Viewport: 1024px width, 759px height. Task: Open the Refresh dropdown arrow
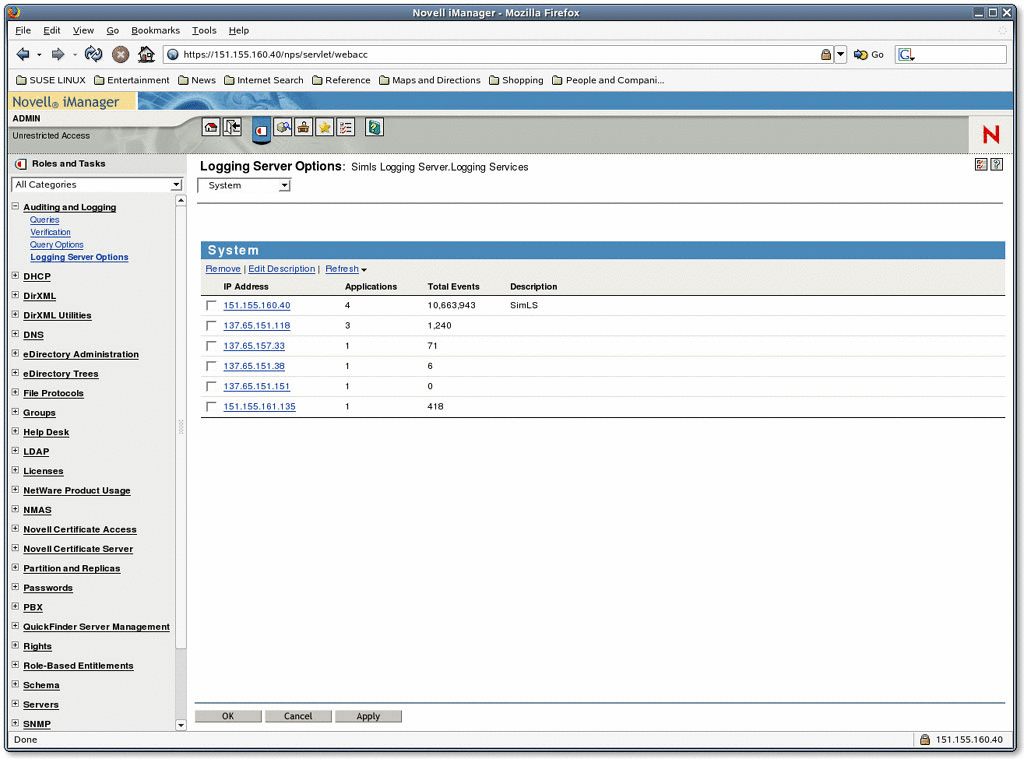point(364,270)
